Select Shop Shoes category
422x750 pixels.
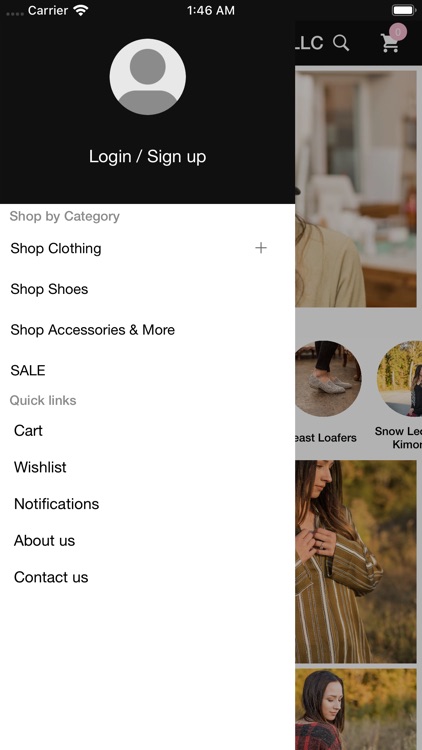pos(49,289)
